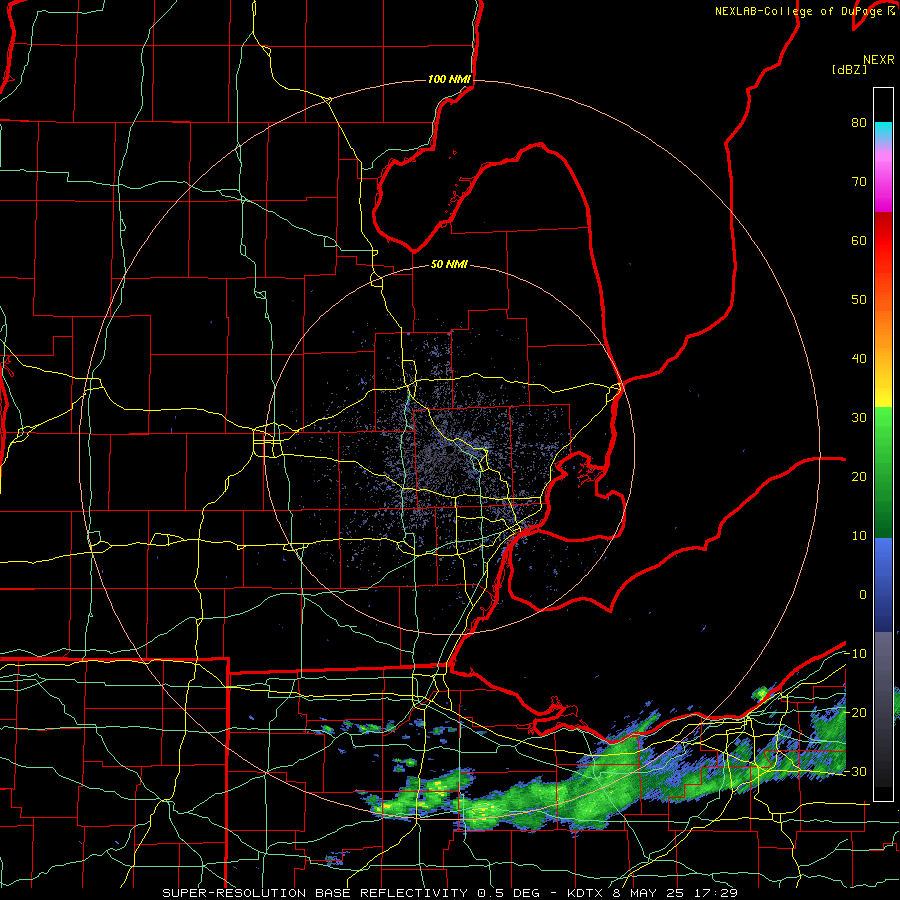Image resolution: width=900 pixels, height=900 pixels.
Task: Click the 20 value on the dBZ scale
Action: 859,476
